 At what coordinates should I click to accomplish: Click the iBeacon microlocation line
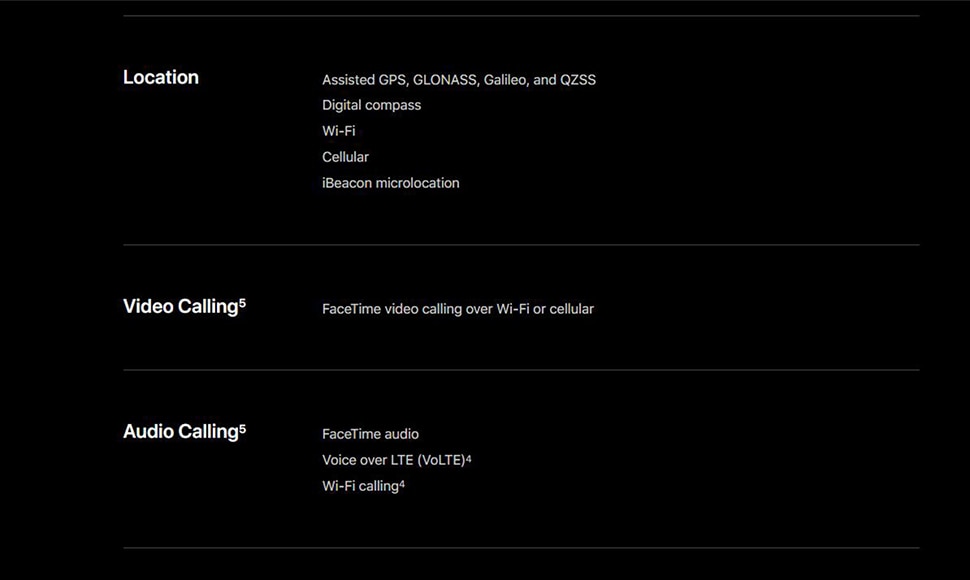[391, 183]
